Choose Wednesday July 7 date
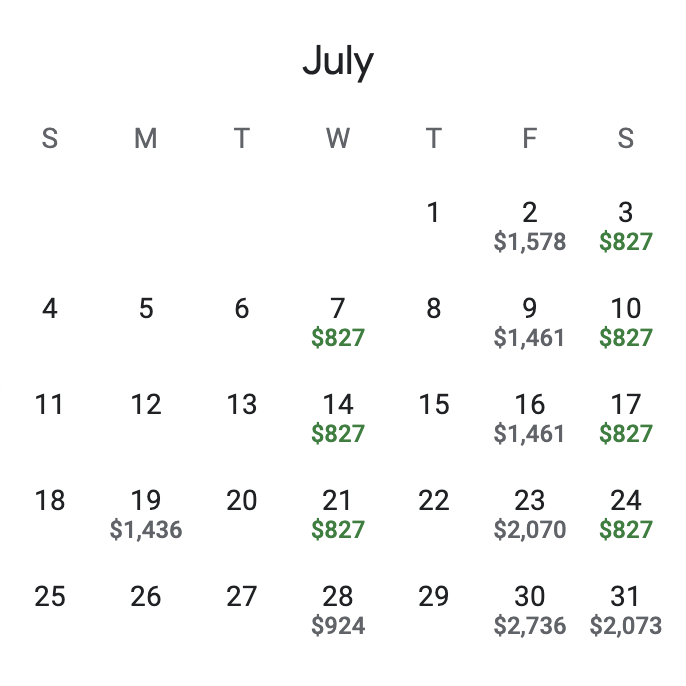Viewport: 686px width, 686px height. click(x=338, y=322)
